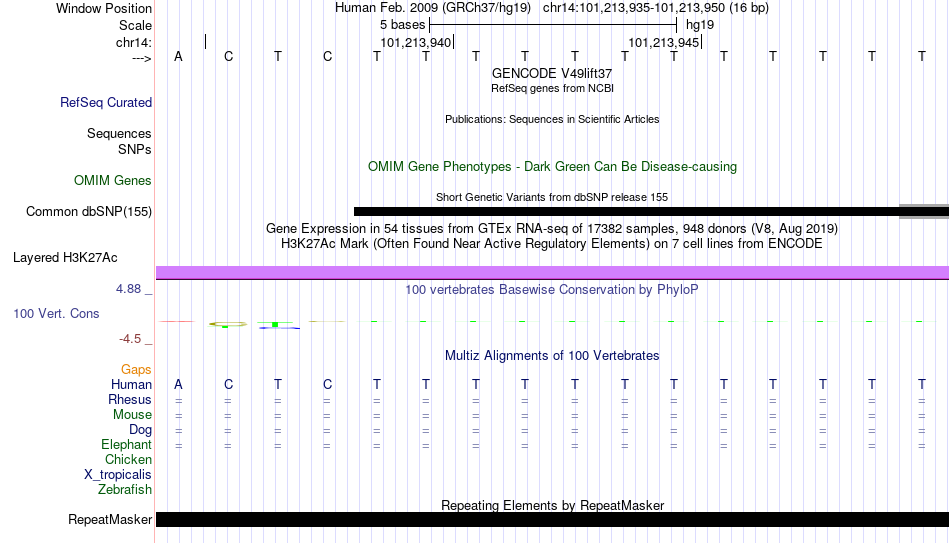Click the OMIM Gene Phenotypes track title

552,167
